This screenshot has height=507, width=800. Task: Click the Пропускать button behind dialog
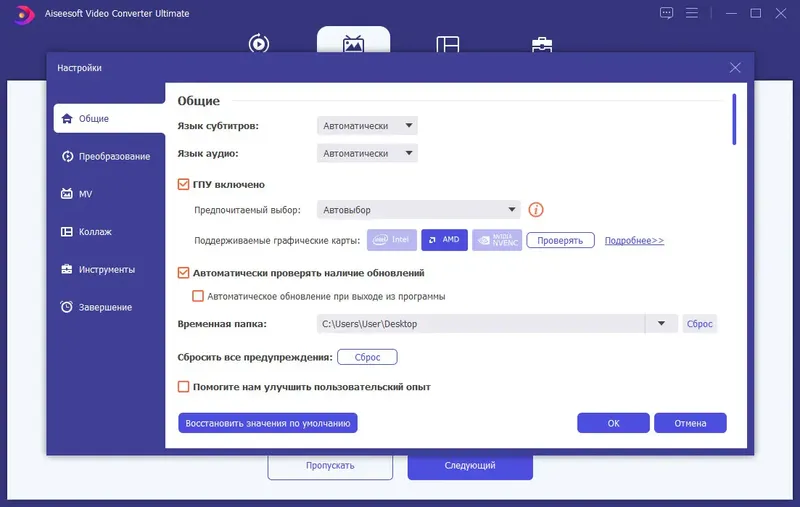330,466
